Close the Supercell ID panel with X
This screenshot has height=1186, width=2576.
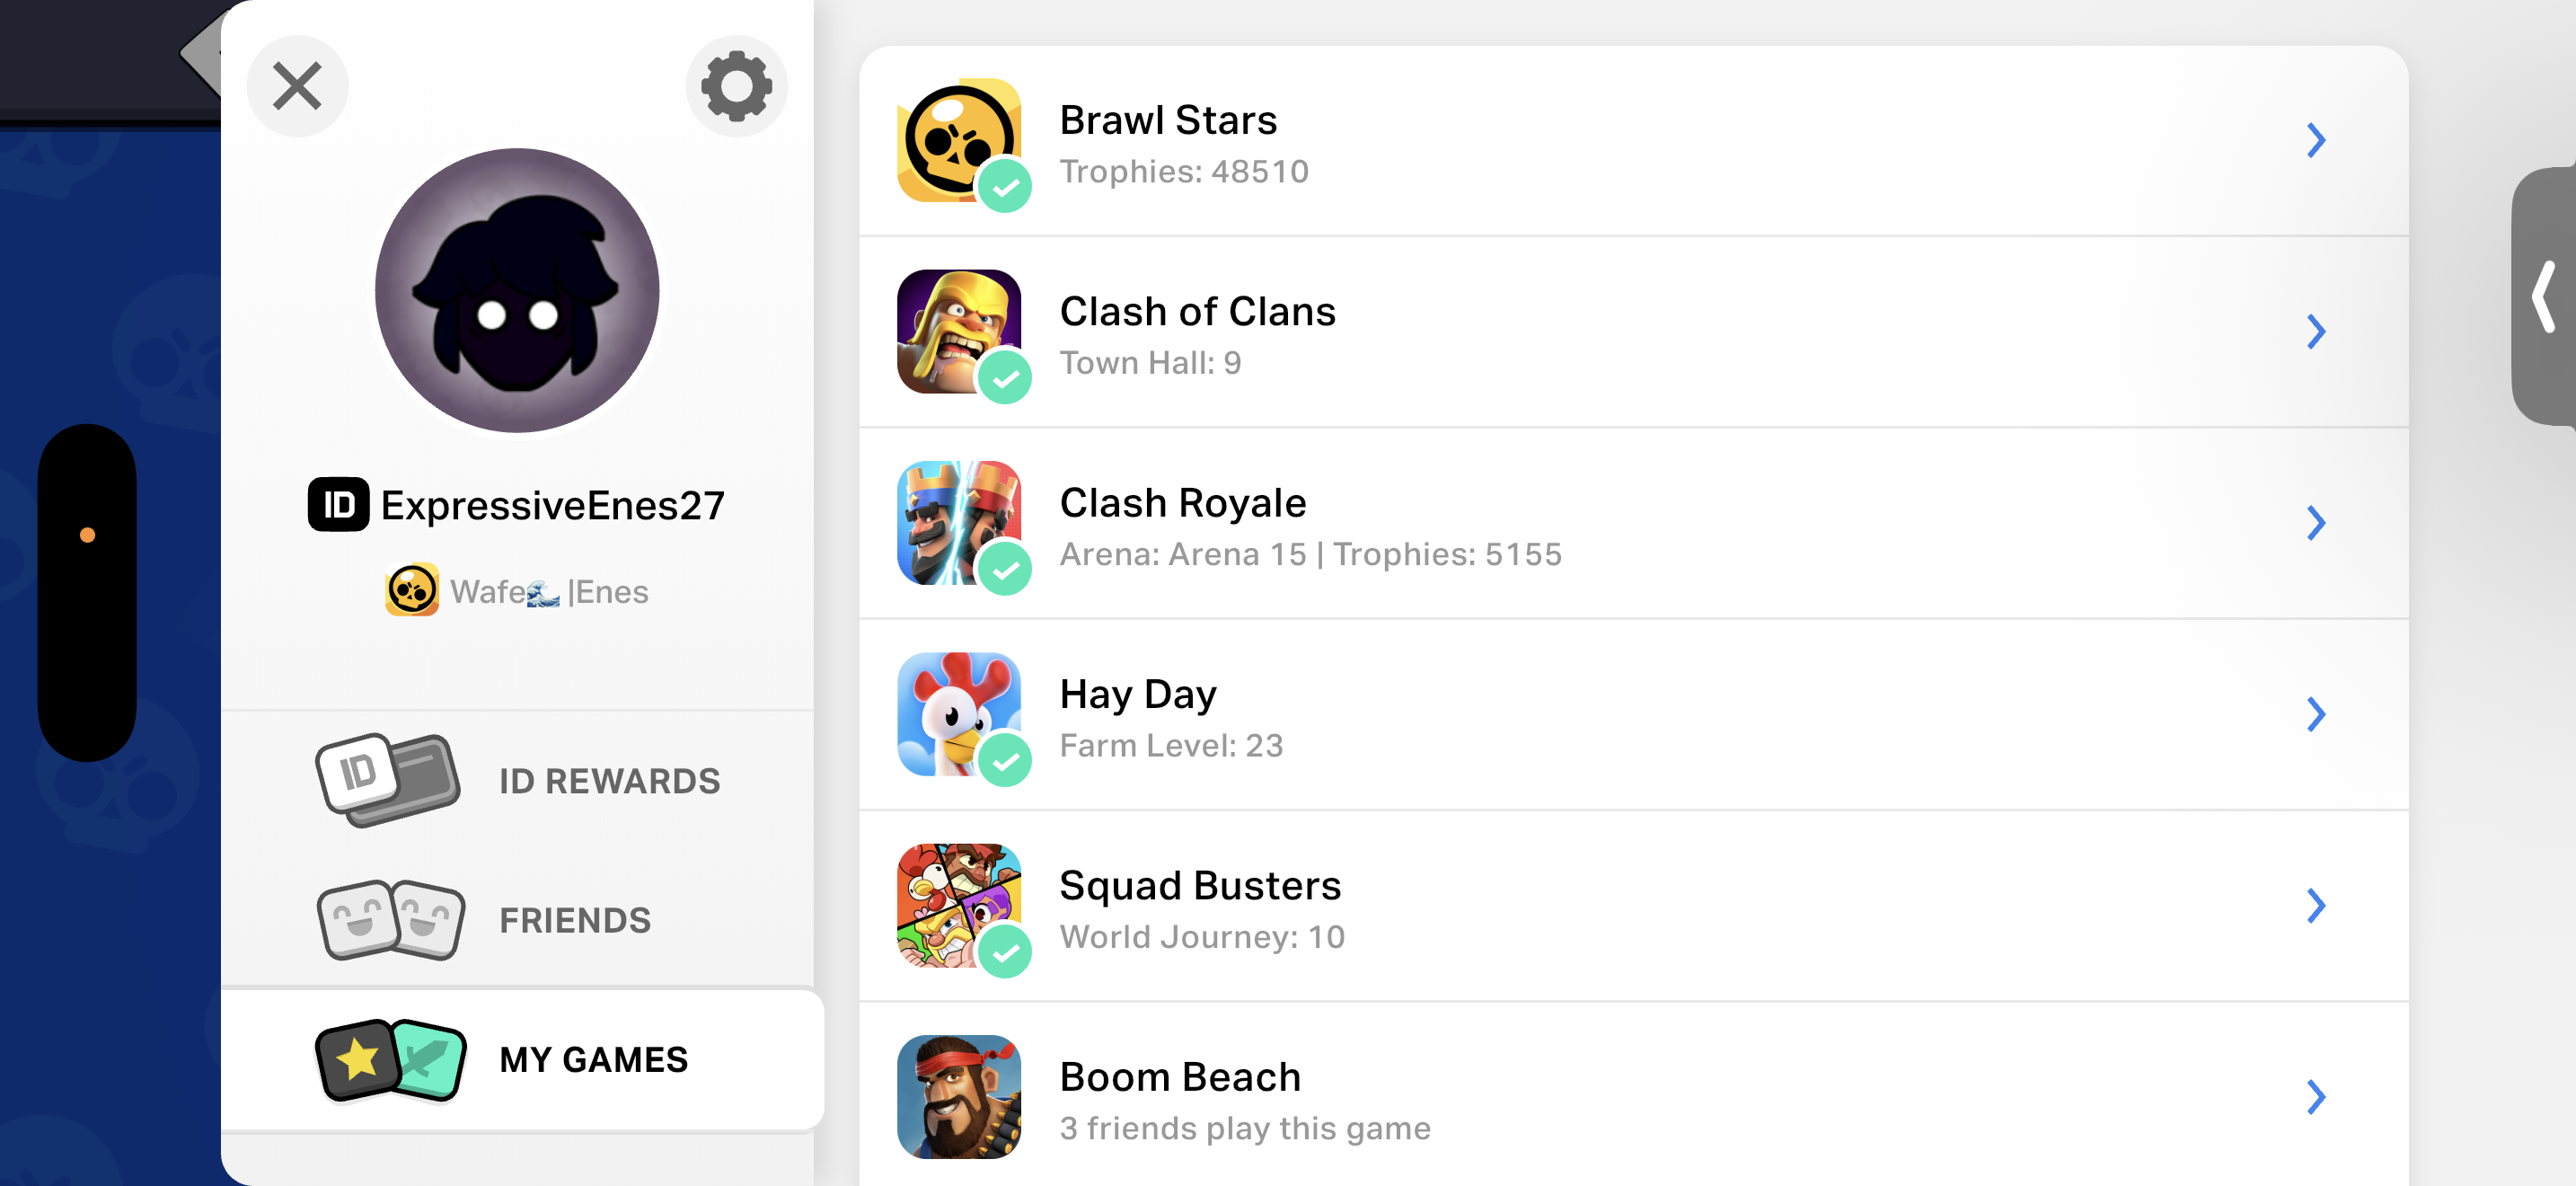coord(297,86)
